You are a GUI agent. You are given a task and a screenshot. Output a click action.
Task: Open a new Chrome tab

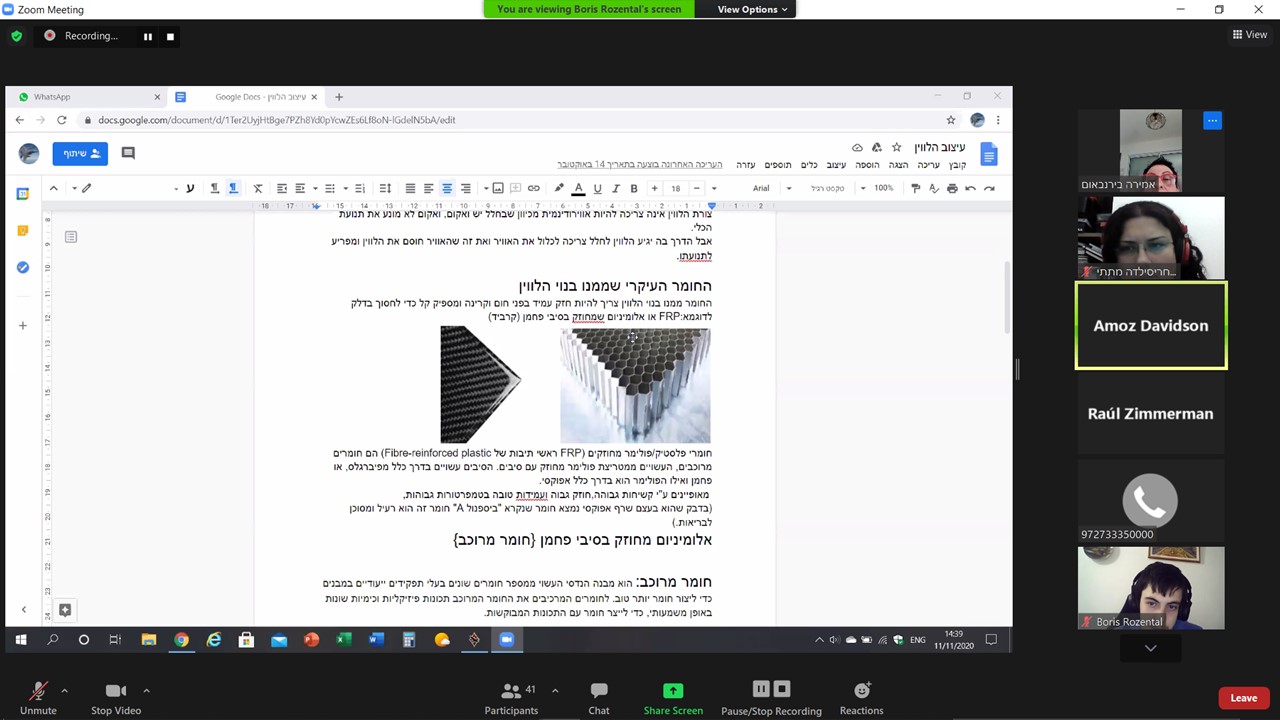point(339,97)
